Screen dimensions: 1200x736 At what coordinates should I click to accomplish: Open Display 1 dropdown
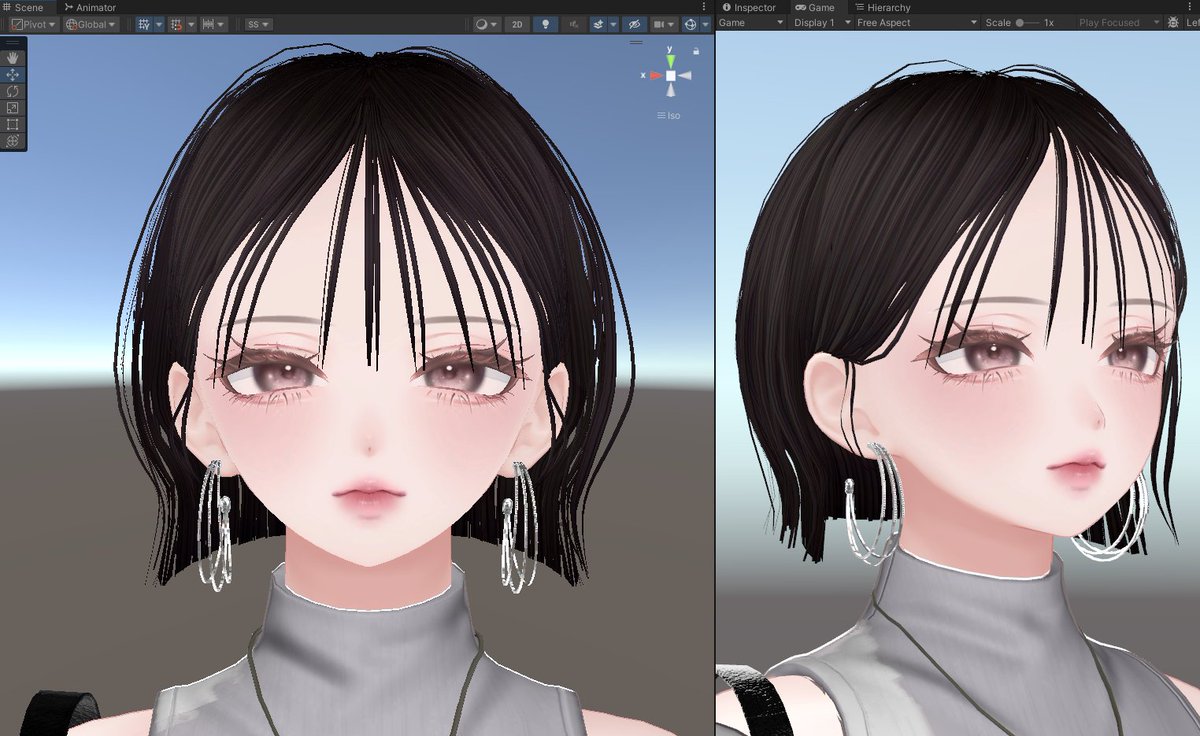[822, 22]
